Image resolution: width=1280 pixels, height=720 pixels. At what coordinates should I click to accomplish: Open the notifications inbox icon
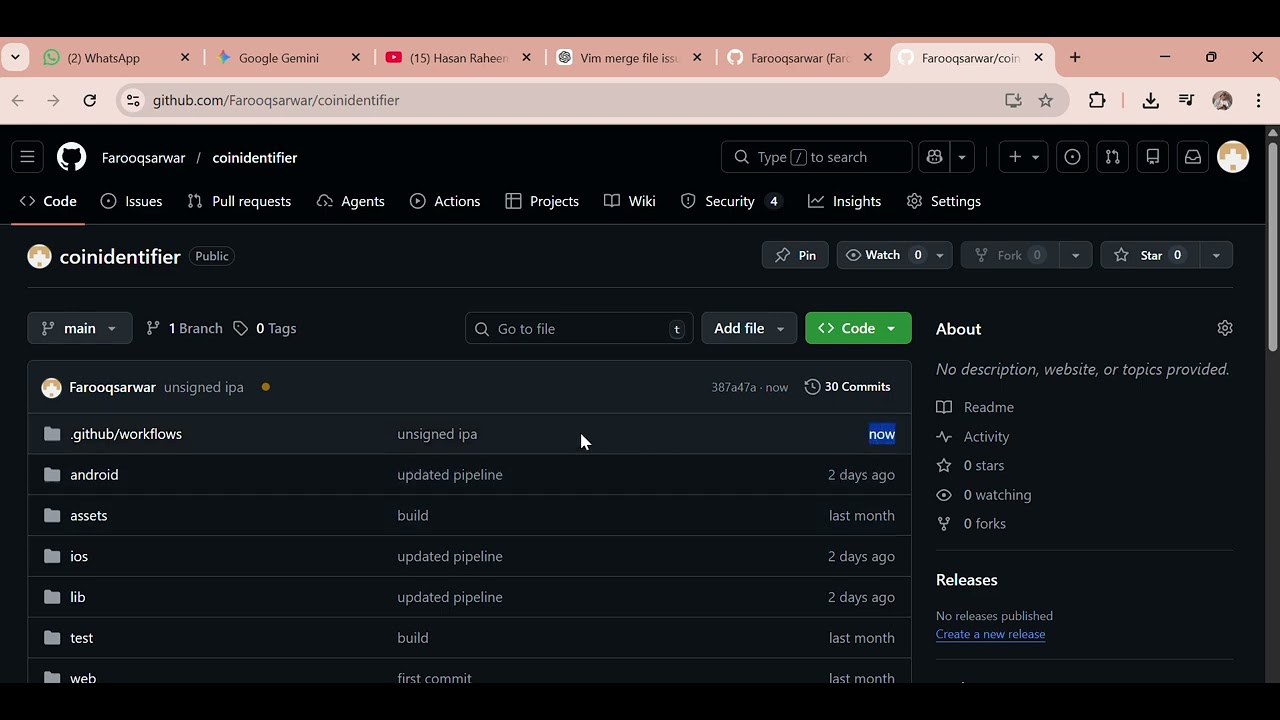pyautogui.click(x=1193, y=157)
